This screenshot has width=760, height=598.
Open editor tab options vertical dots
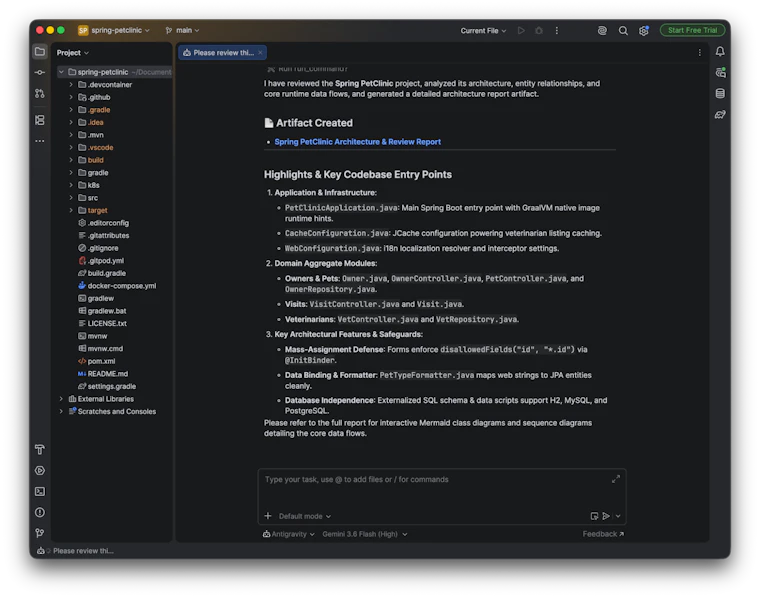(699, 52)
